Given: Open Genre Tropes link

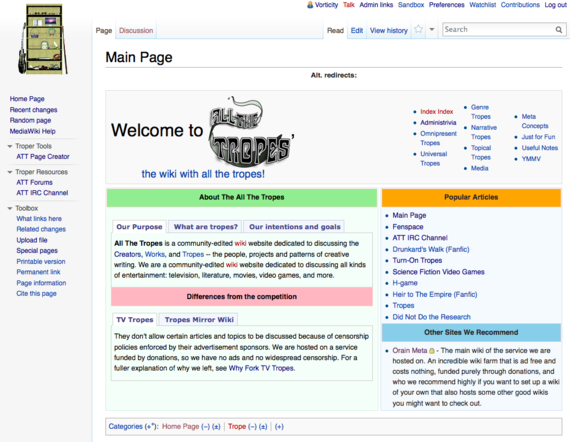Looking at the screenshot, I should point(481,112).
